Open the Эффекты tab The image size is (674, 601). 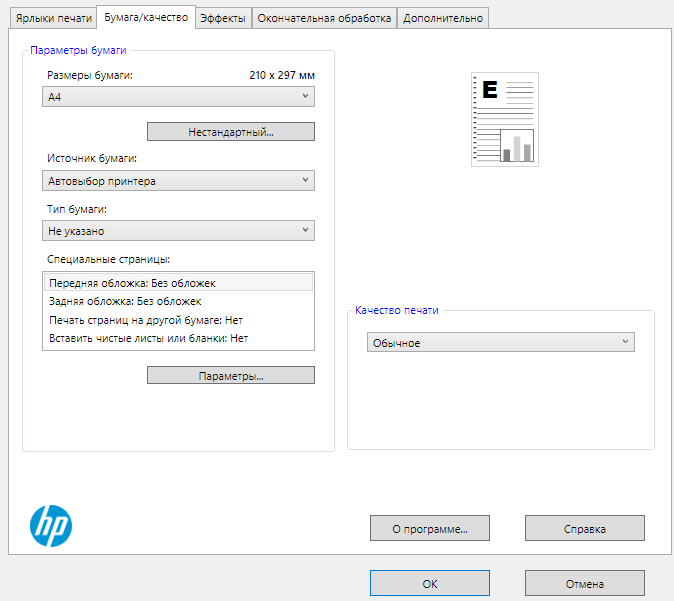click(223, 18)
